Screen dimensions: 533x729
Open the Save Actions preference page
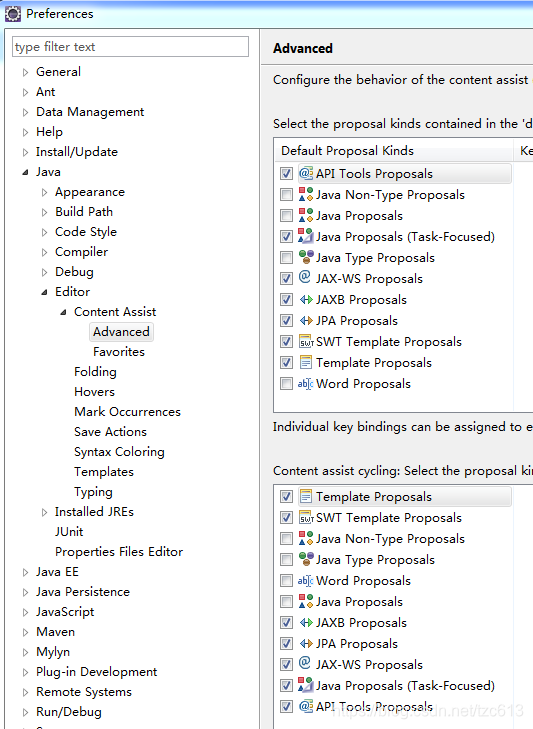click(110, 432)
